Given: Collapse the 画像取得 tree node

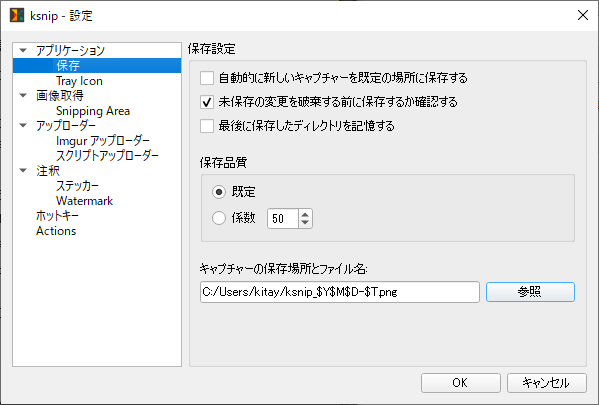Looking at the screenshot, I should coord(23,95).
